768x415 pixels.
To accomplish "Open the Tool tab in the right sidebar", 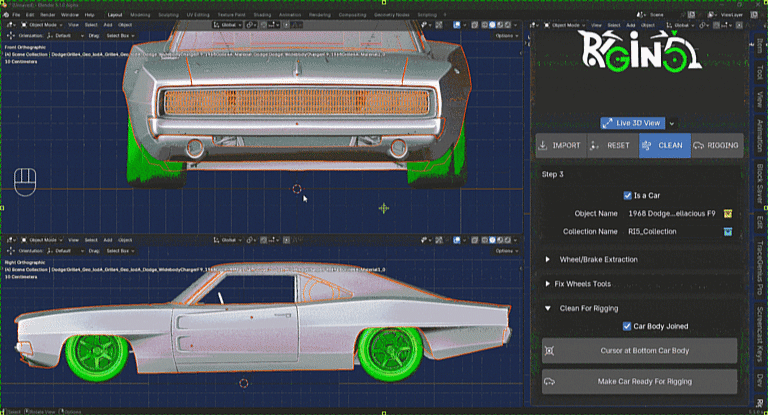I will coord(759,72).
